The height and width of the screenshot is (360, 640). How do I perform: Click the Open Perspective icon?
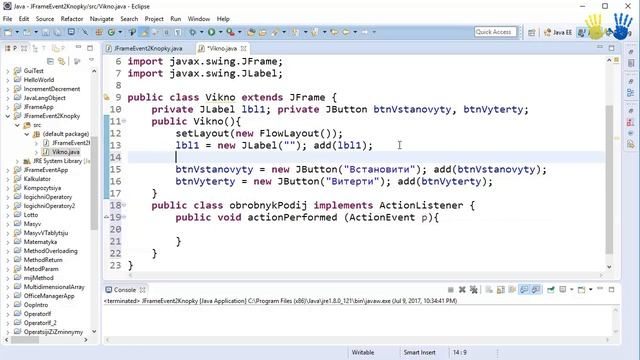(531, 32)
